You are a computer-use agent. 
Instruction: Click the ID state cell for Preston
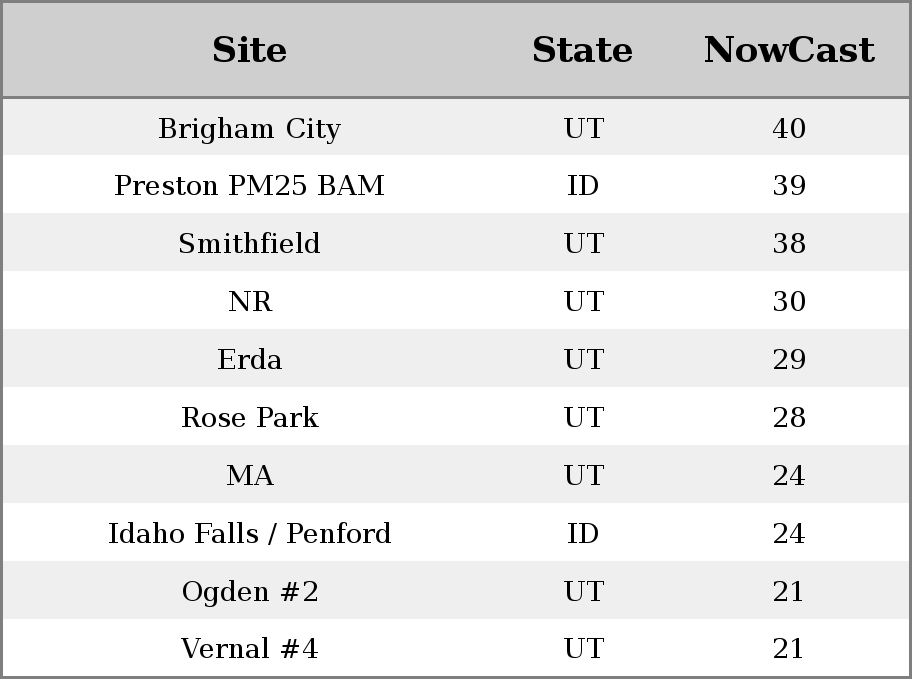pos(583,186)
